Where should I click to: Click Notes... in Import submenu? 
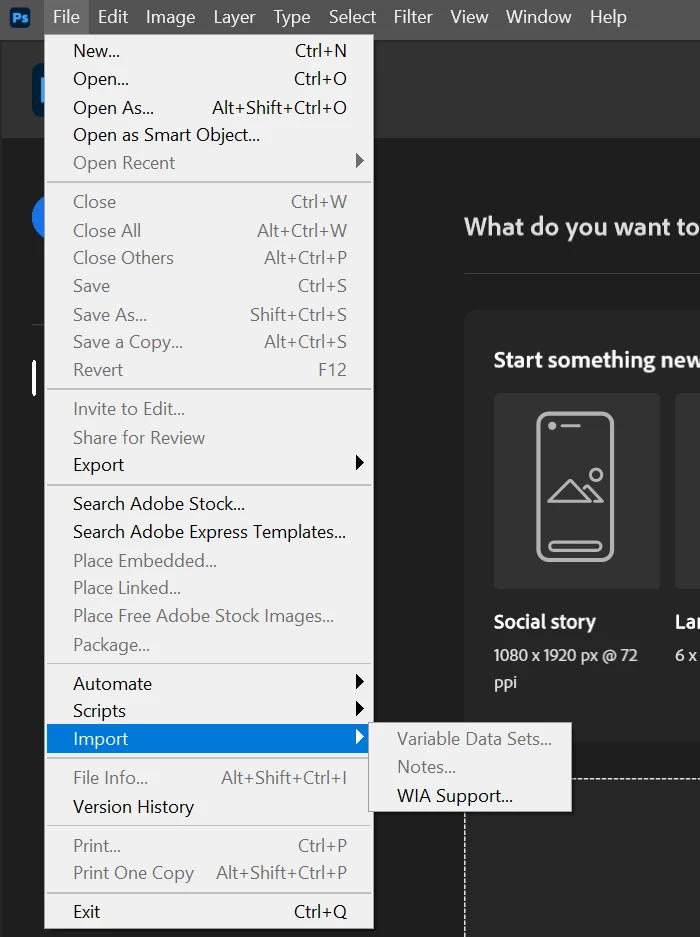470,767
